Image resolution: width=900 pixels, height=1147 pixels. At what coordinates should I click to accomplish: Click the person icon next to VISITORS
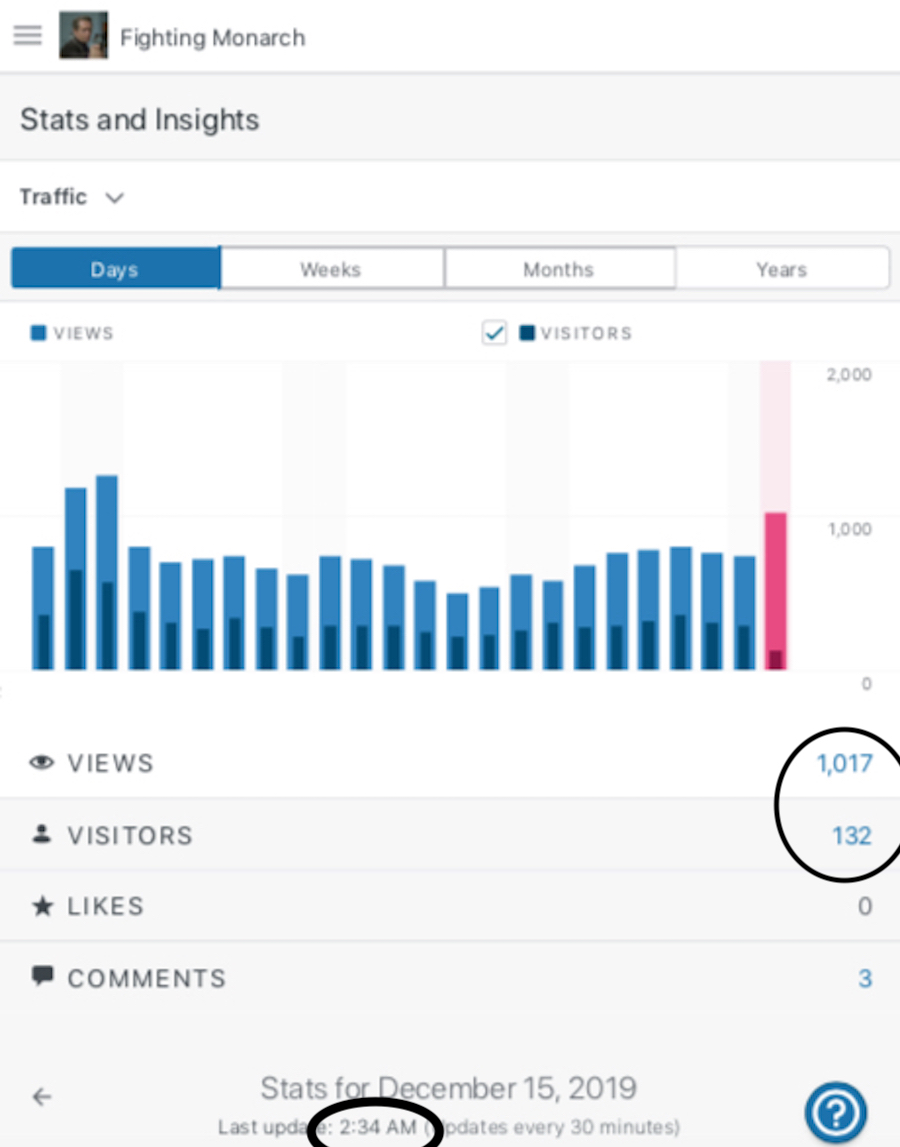pyautogui.click(x=40, y=835)
